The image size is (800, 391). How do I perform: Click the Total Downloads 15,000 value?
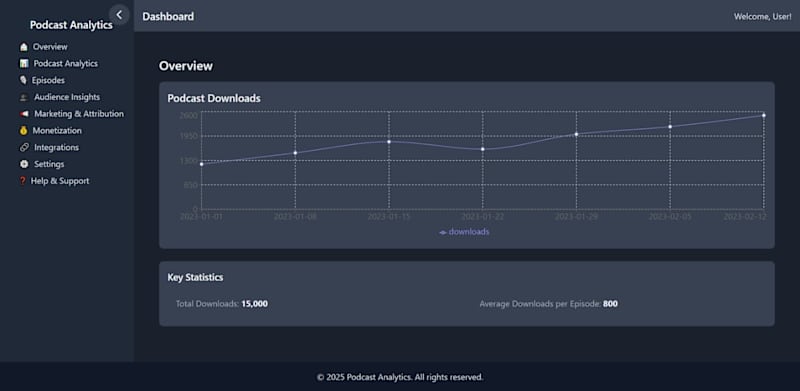pos(255,304)
